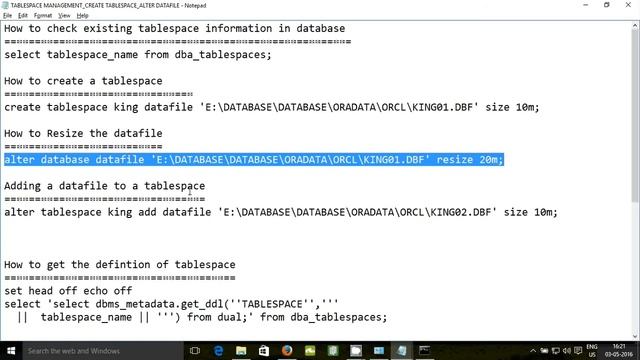Click the 'How to create a tablespace' heading
This screenshot has width=640, height=360.
pos(83,81)
